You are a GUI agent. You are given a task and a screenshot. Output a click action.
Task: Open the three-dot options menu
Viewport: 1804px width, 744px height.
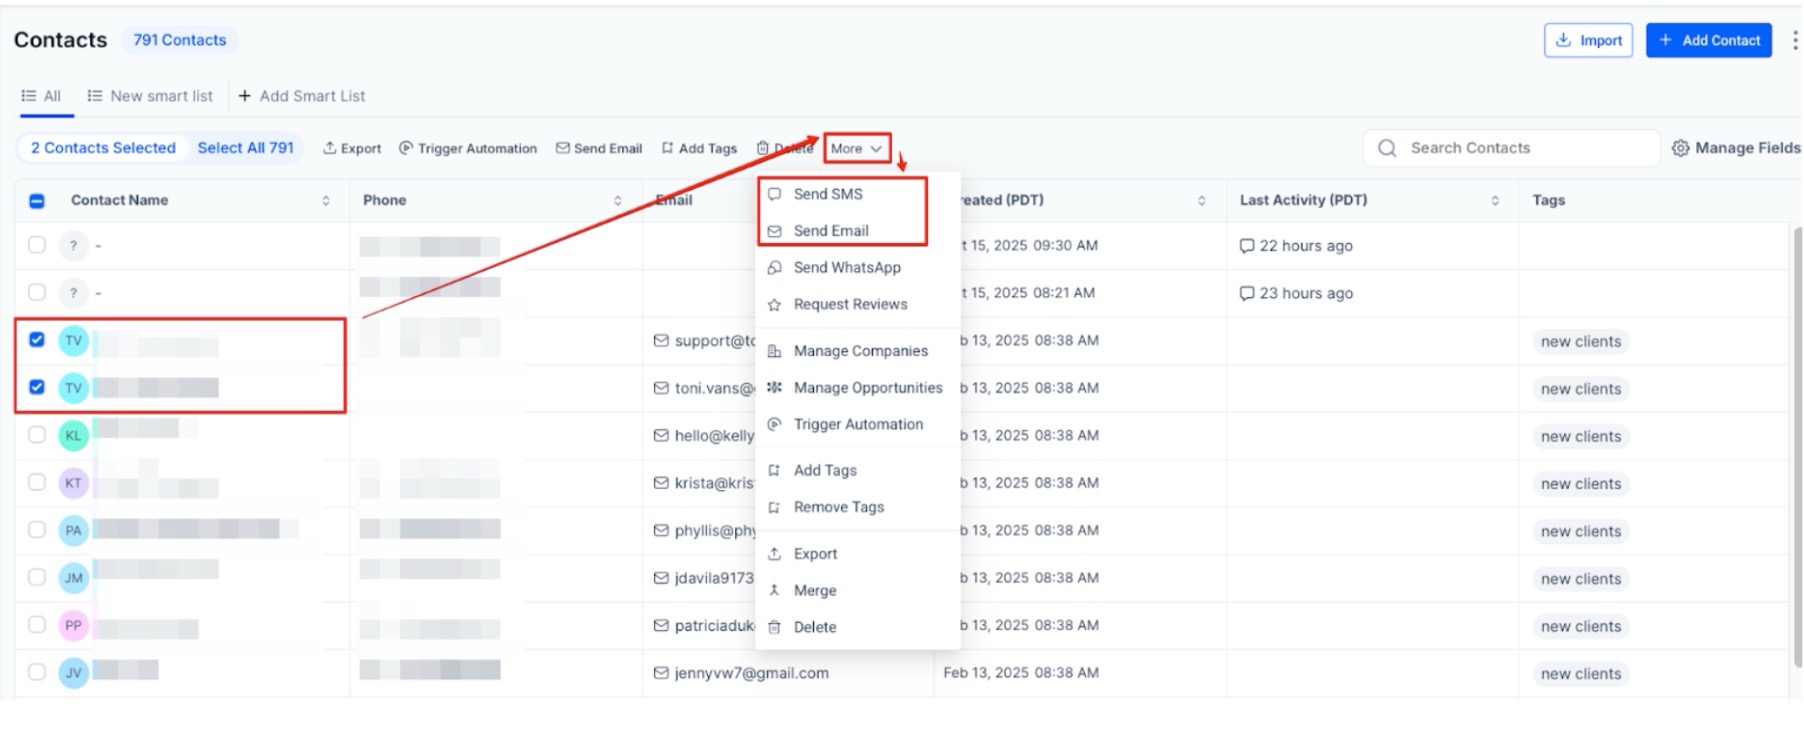click(x=1794, y=40)
